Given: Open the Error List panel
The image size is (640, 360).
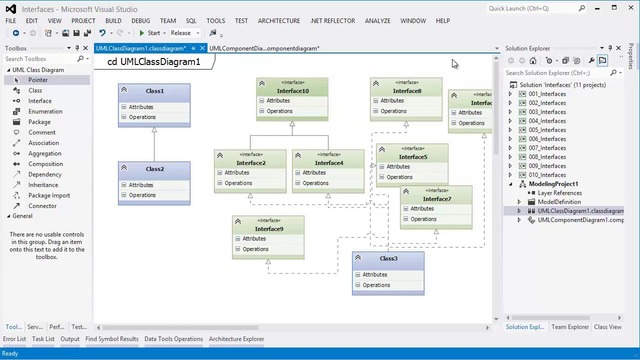Looking at the screenshot, I should pyautogui.click(x=14, y=339).
